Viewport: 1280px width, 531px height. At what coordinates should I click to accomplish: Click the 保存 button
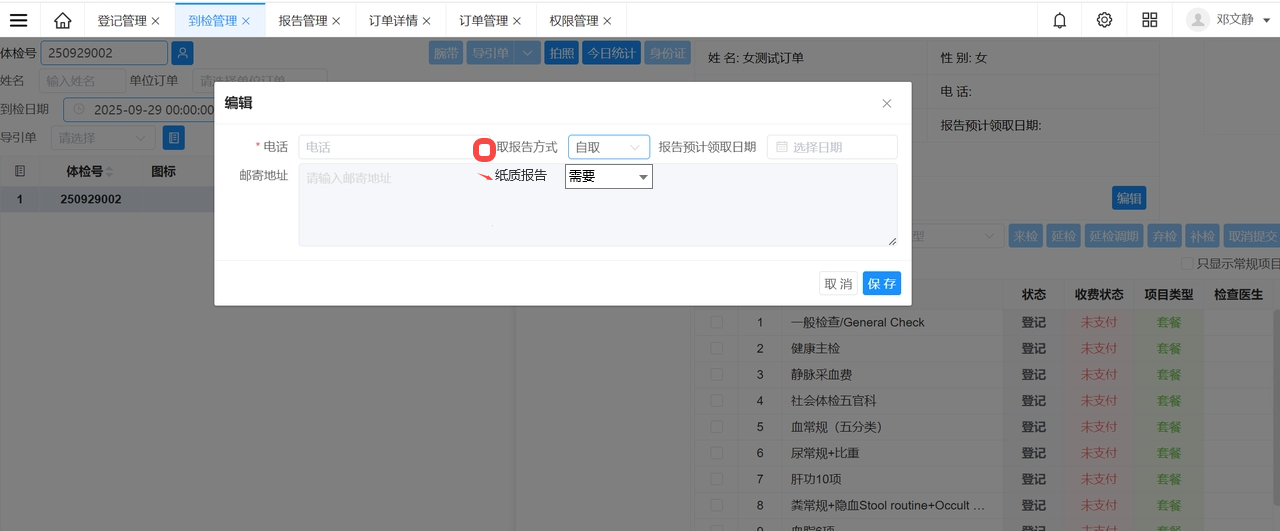tap(881, 284)
